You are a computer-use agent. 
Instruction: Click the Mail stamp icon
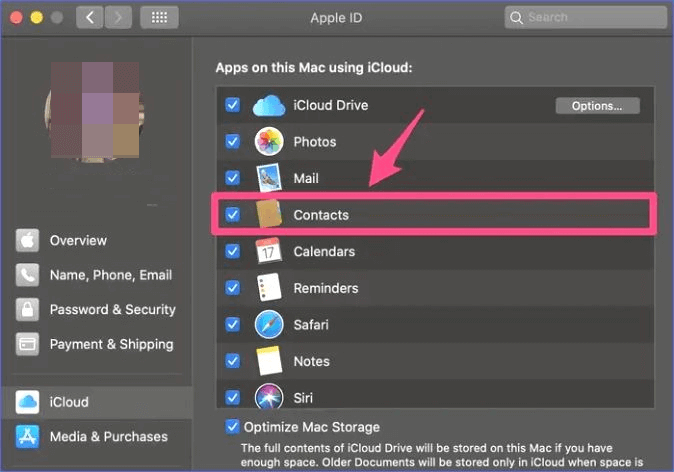click(x=269, y=178)
